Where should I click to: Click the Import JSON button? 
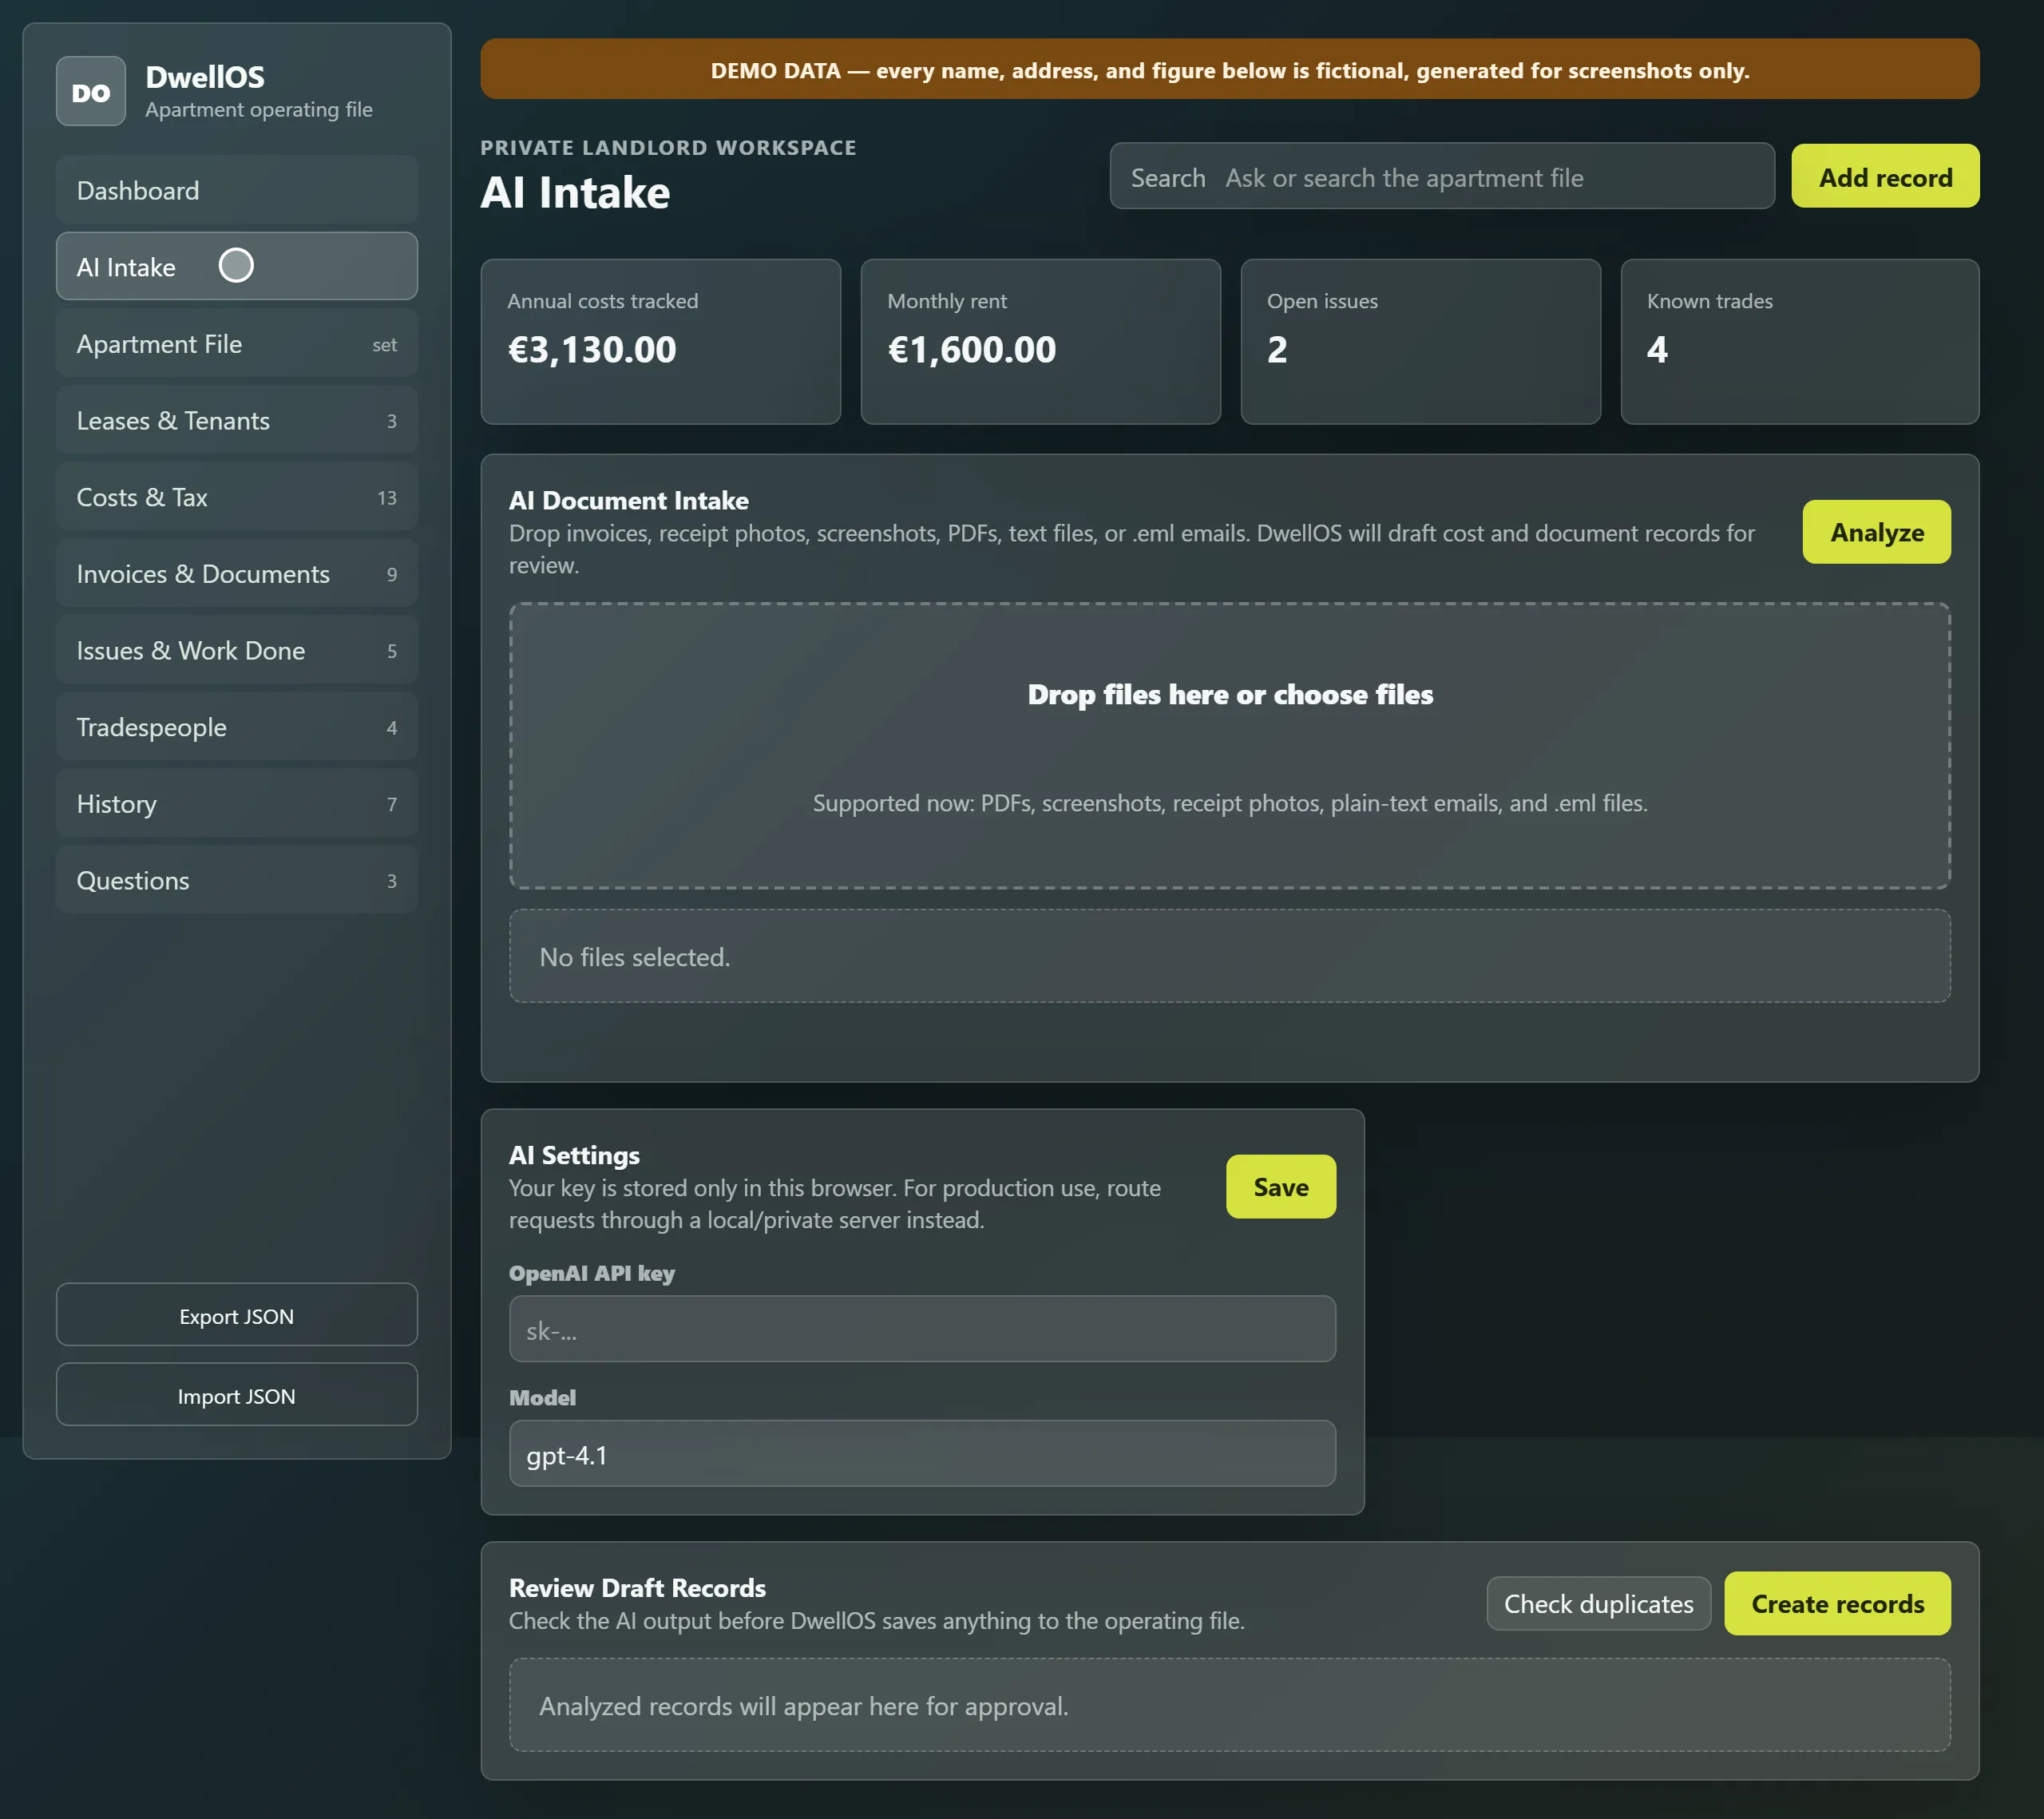tap(237, 1395)
